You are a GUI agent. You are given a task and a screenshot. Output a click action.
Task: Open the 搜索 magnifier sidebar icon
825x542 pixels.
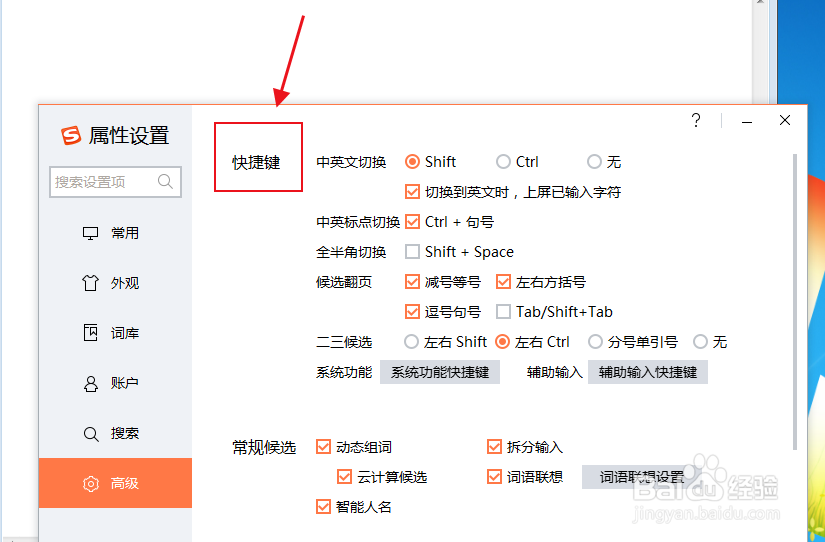[90, 434]
